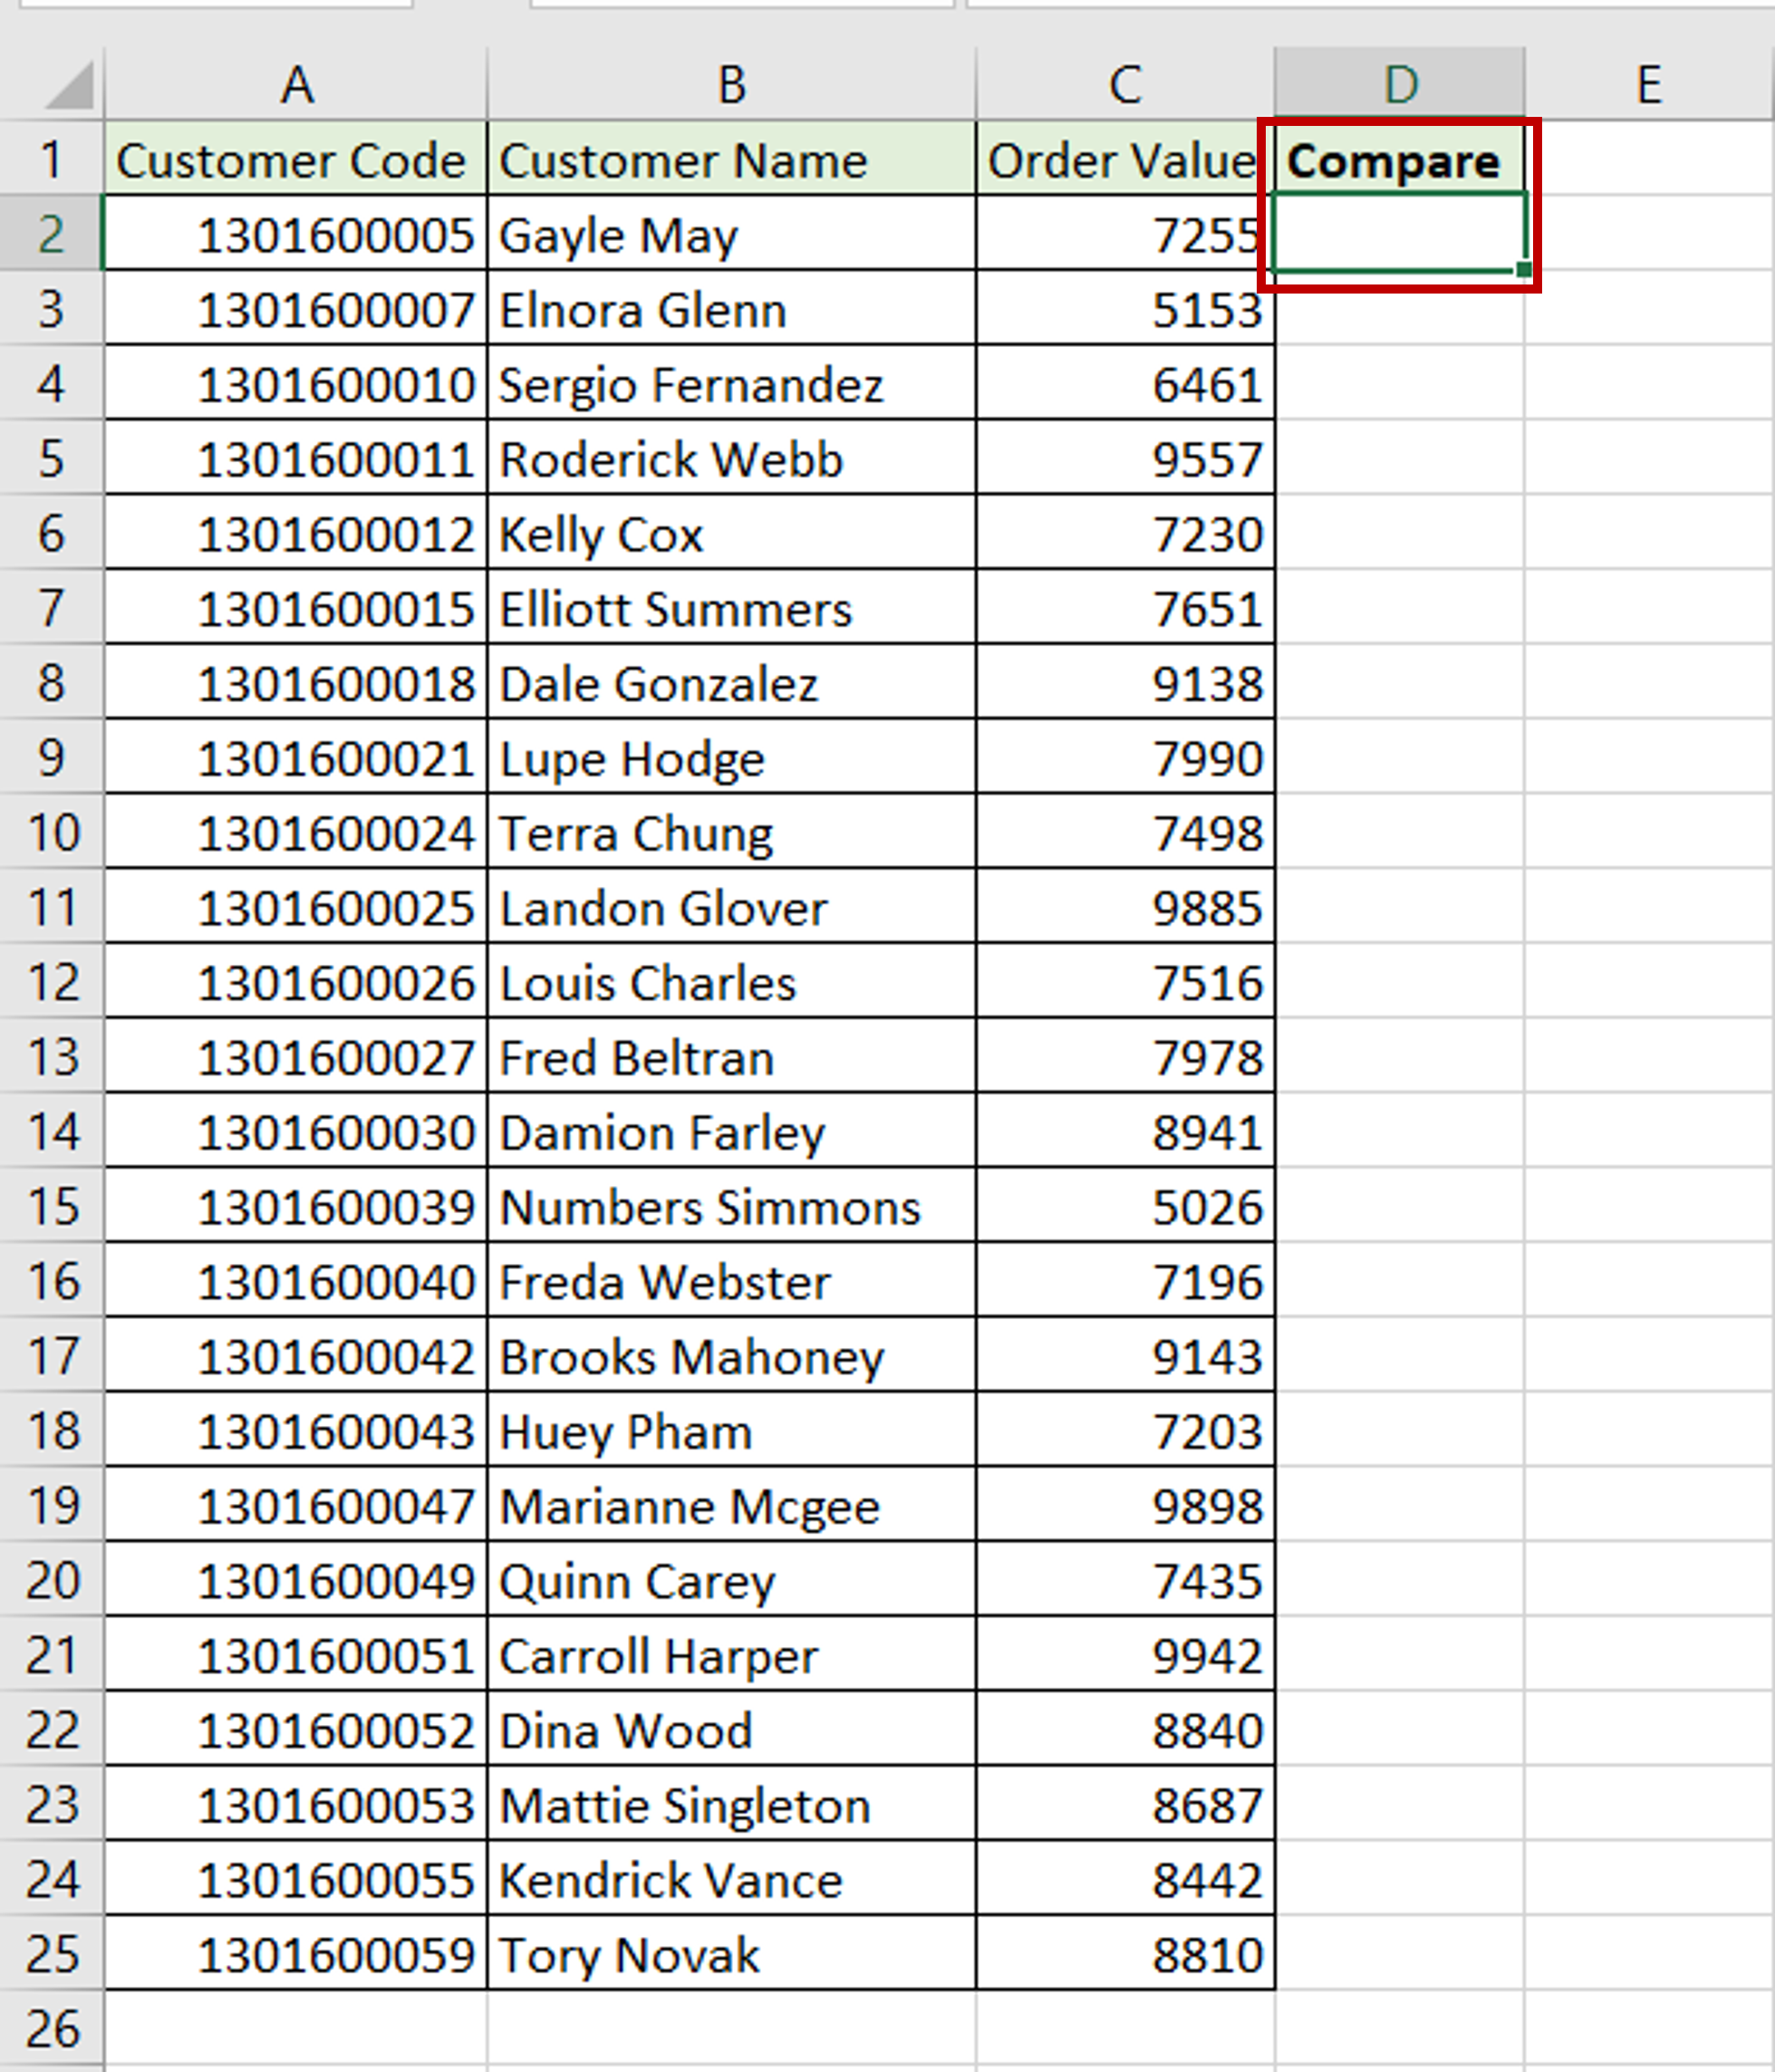Select column header D

pyautogui.click(x=1400, y=83)
